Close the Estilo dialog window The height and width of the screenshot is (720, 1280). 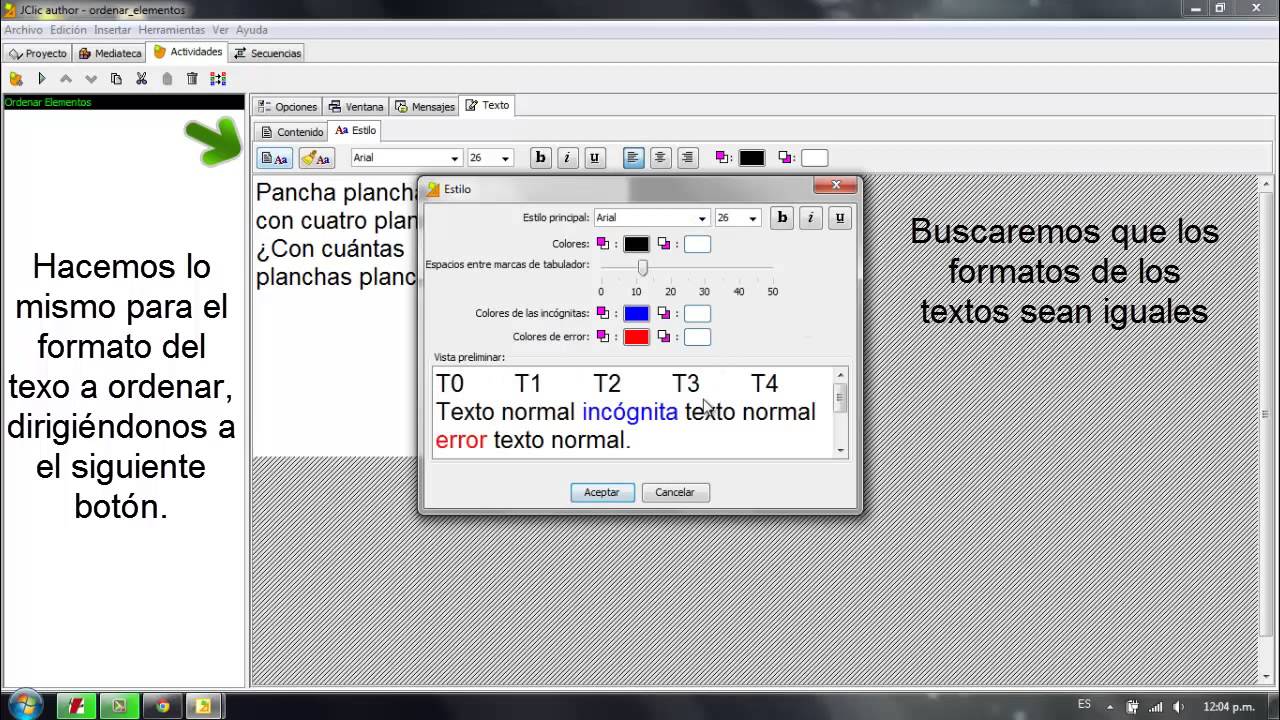coord(834,186)
